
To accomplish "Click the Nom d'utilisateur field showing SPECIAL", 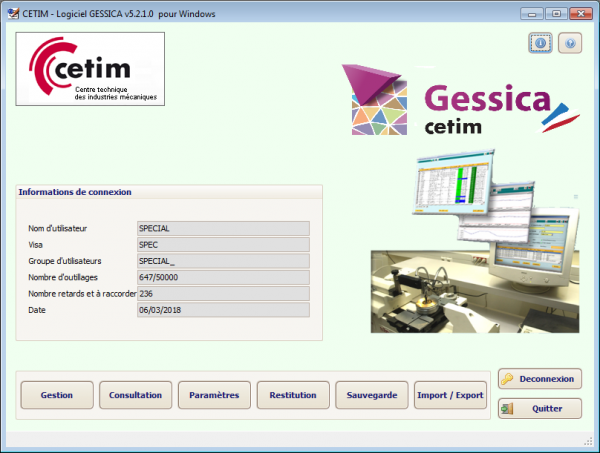I will click(x=223, y=228).
